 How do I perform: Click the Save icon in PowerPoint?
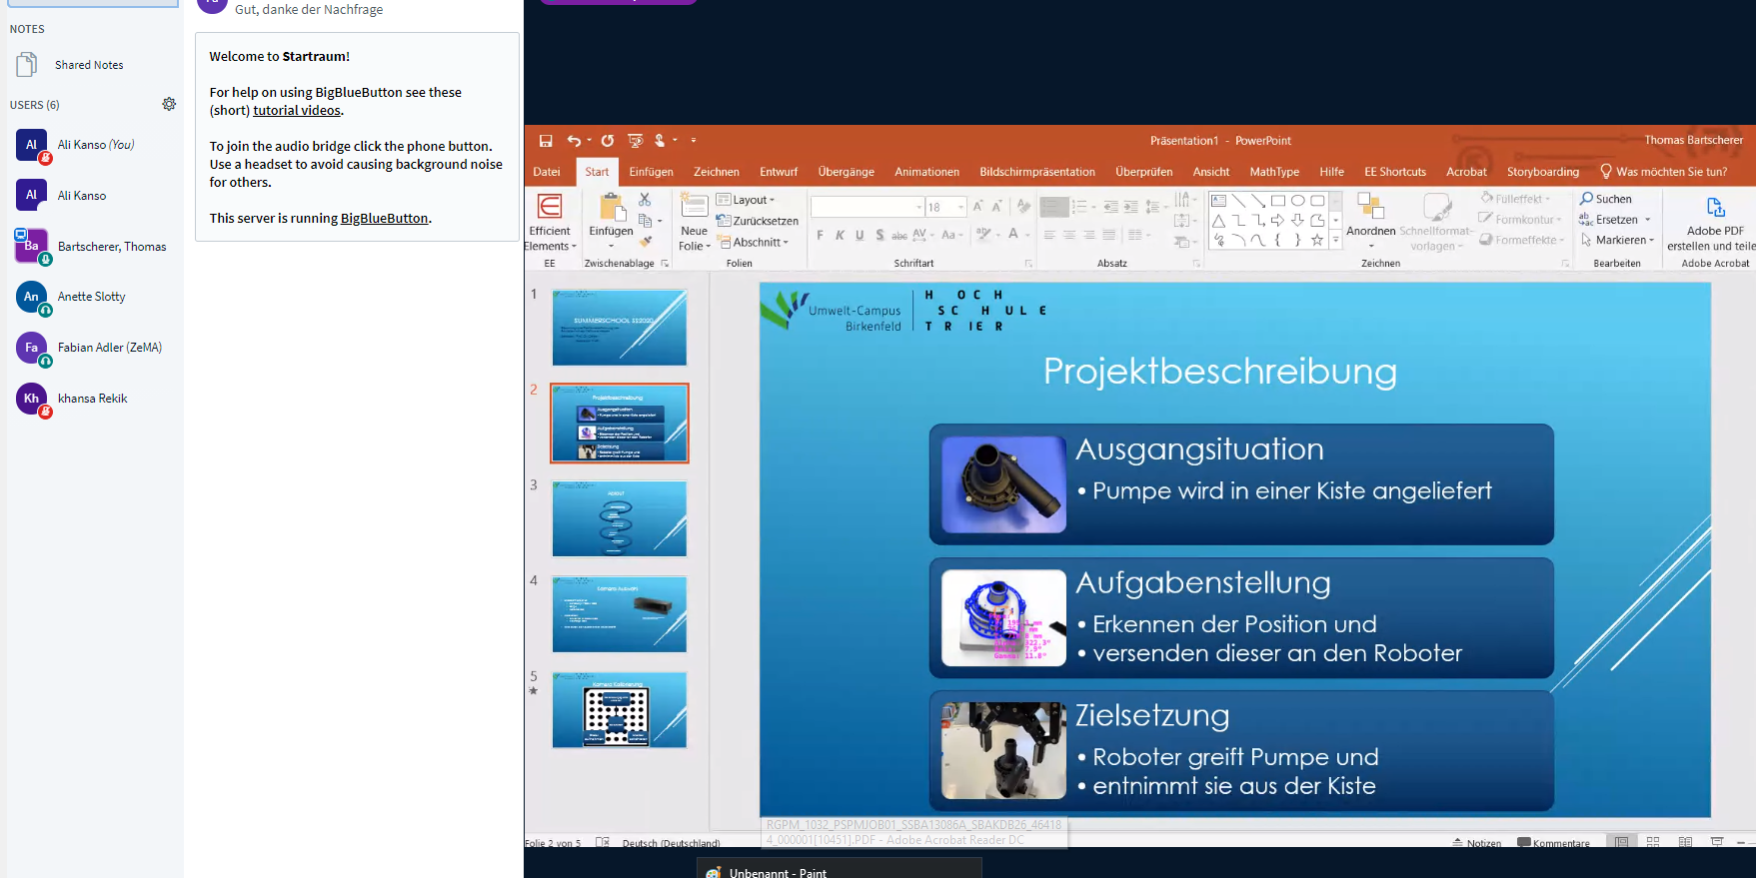point(546,141)
